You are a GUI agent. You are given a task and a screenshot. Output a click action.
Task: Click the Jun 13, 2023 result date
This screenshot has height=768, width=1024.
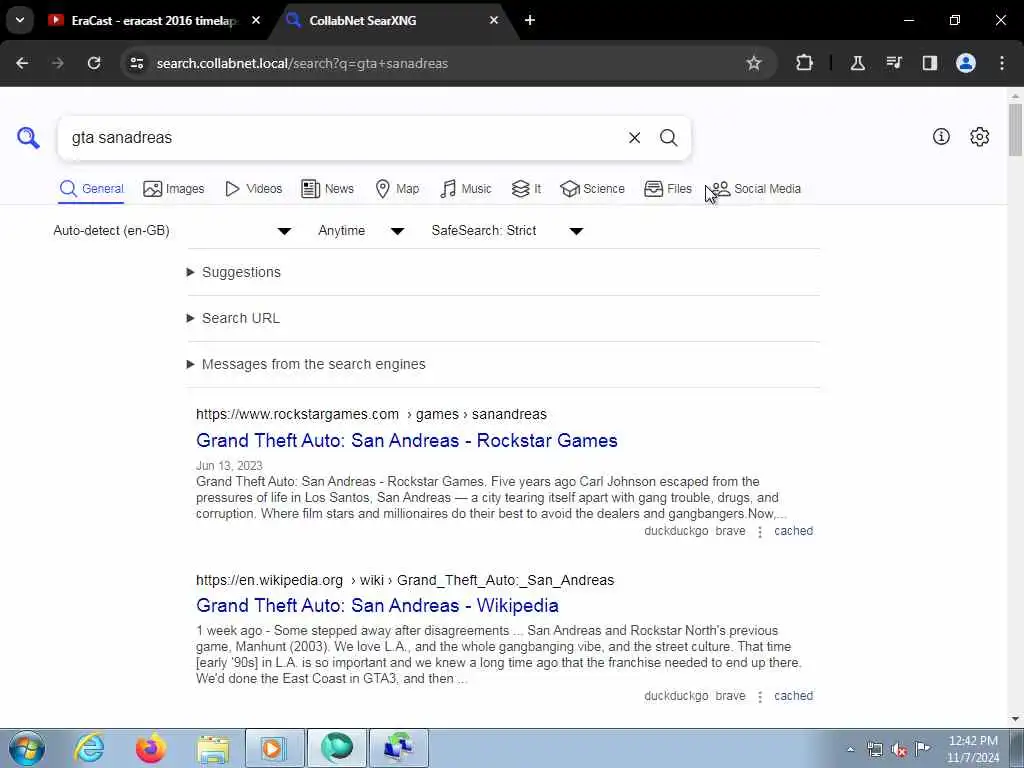(x=229, y=466)
